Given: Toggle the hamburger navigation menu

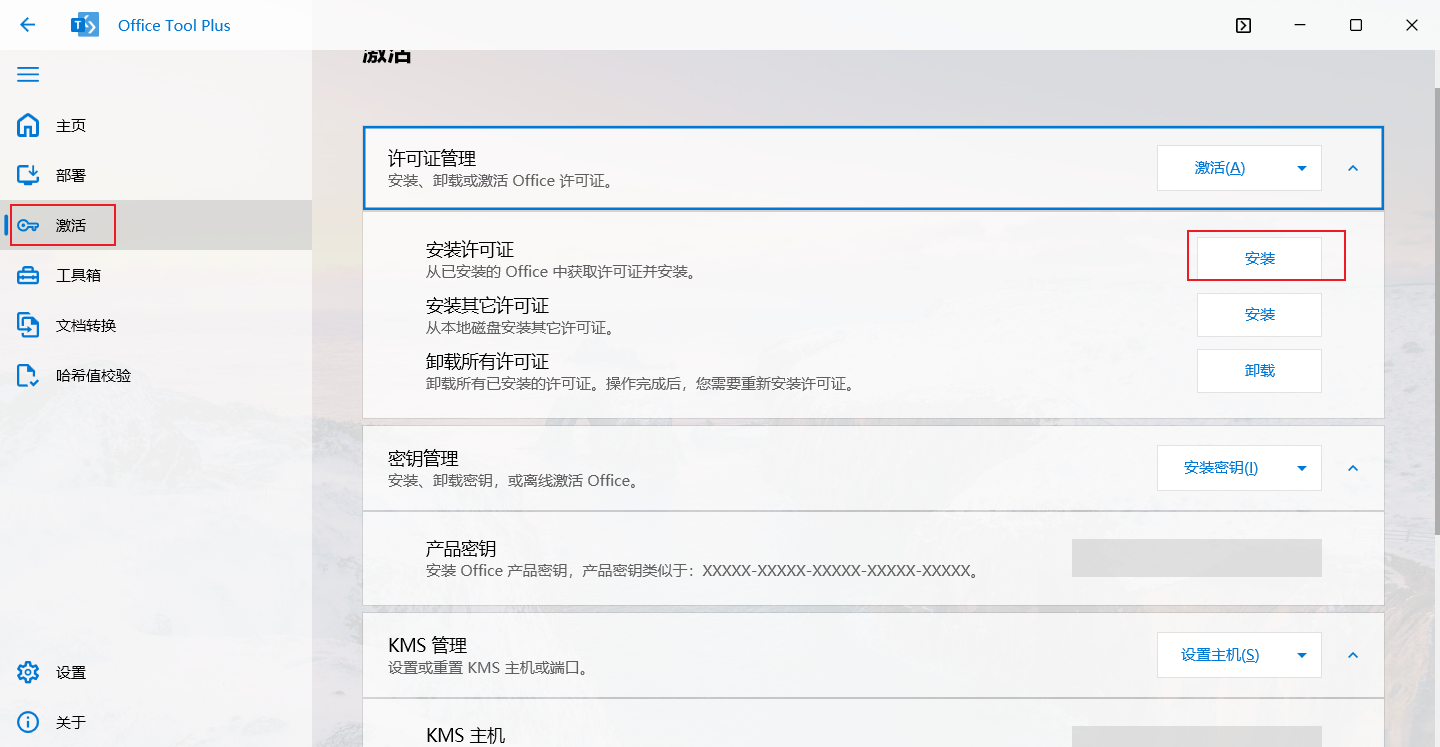Looking at the screenshot, I should [28, 75].
